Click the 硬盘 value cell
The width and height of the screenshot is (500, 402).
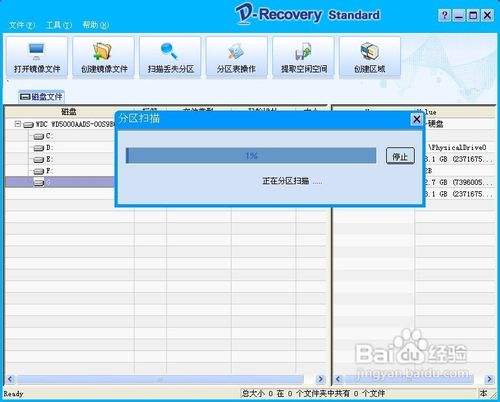(x=435, y=124)
